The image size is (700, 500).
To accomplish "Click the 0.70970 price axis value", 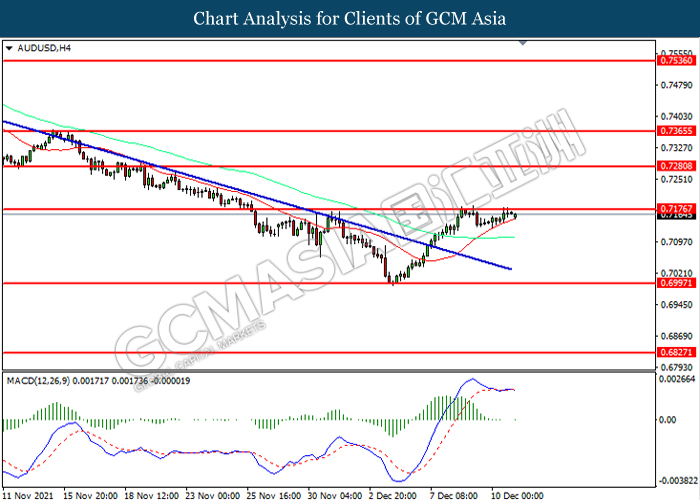I will point(677,242).
